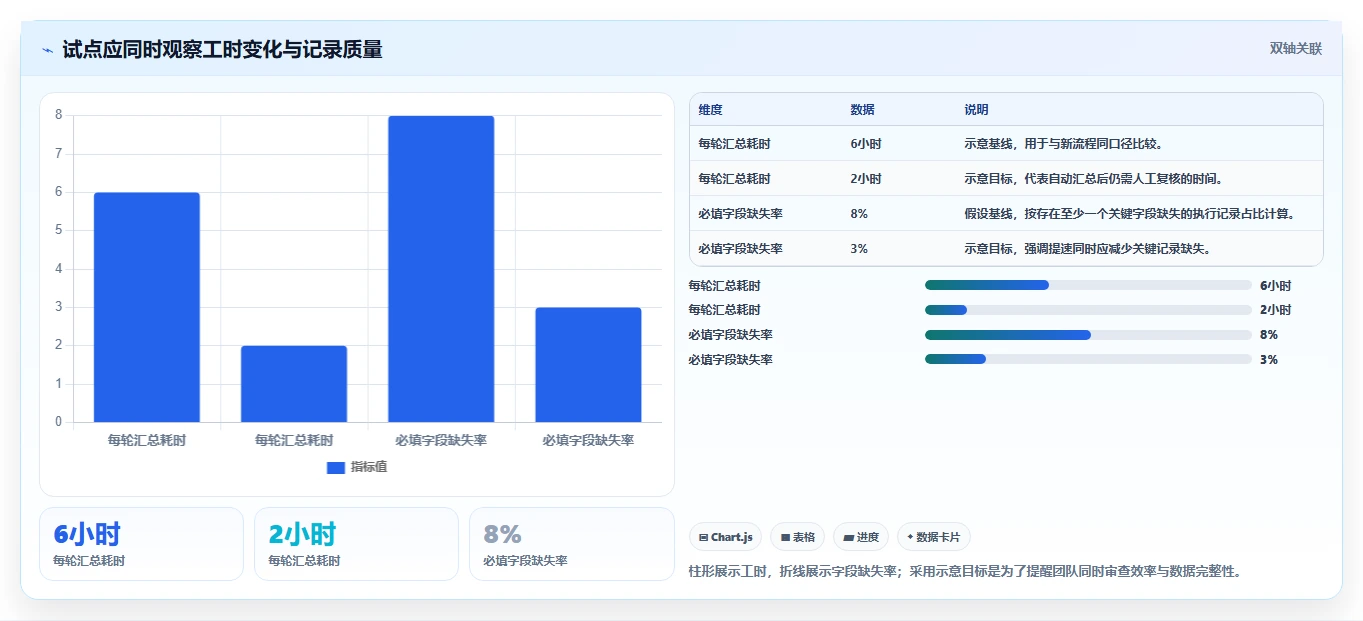The image size is (1363, 621).
Task: Click table row 示意目标，代表自动汇总后仍需人工复核的时间
Action: pos(1006,179)
